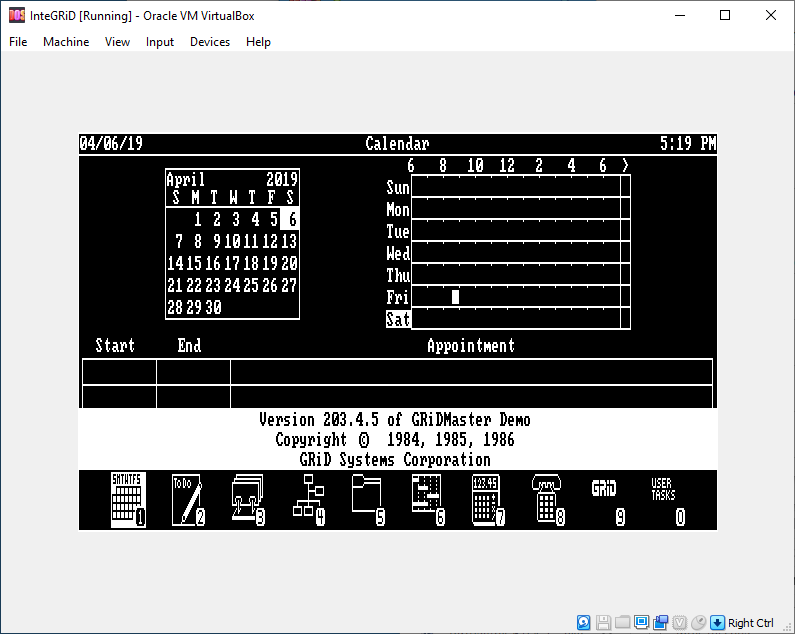Click the right arrow after 6 in timeline
Screen dimensions: 795x634
[625, 166]
